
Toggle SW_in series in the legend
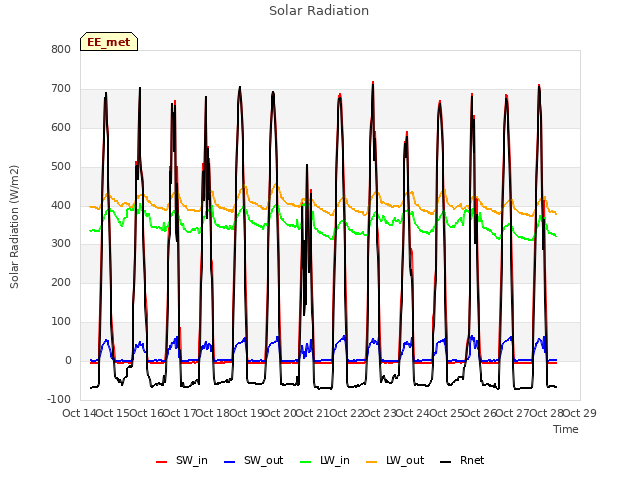click(x=182, y=460)
